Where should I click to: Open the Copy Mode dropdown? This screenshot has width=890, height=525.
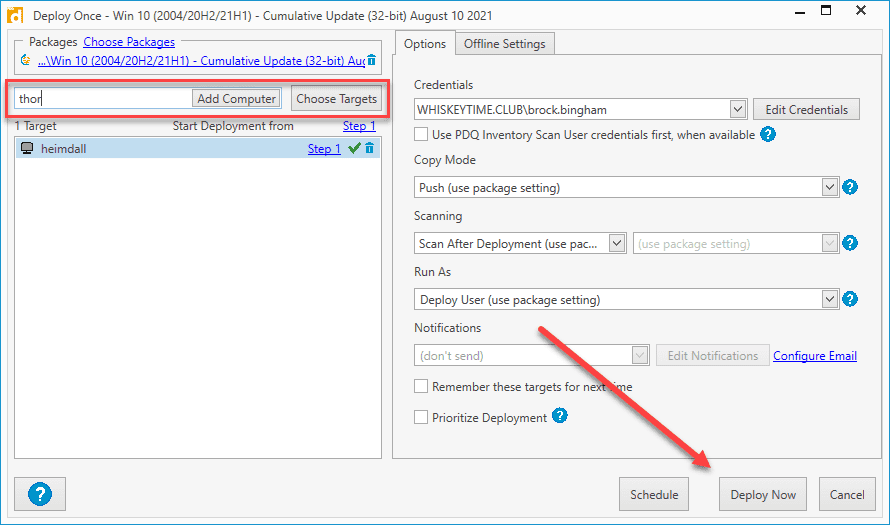pos(829,187)
